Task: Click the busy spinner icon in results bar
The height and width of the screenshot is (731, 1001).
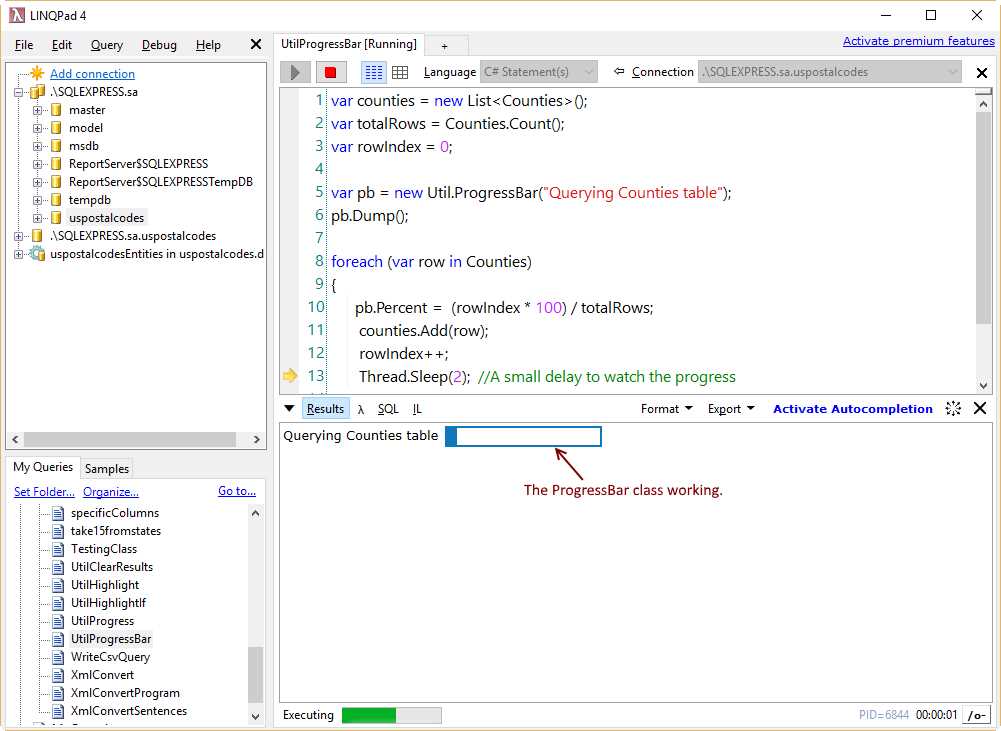Action: [x=953, y=409]
